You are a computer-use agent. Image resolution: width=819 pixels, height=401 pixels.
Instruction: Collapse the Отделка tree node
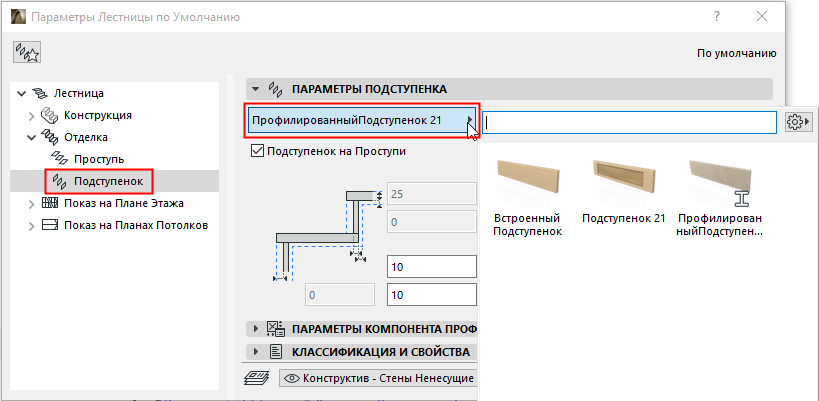(x=31, y=138)
